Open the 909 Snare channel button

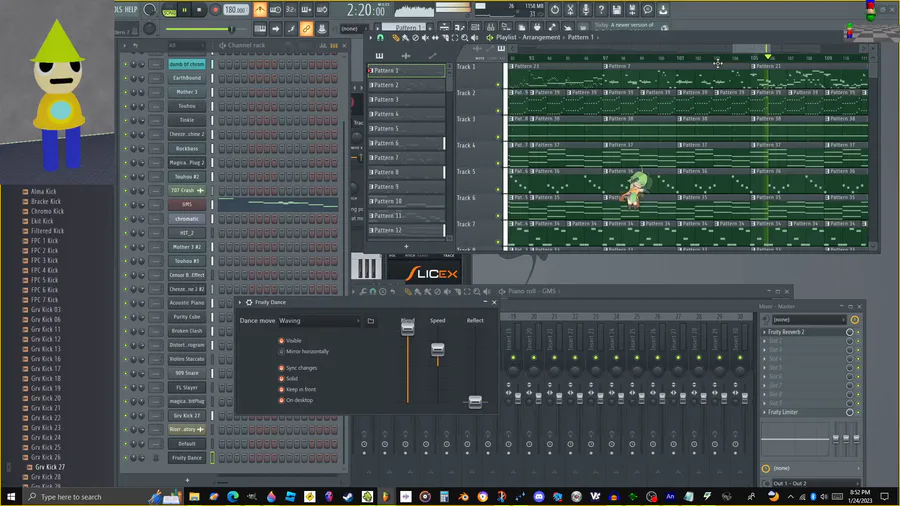187,373
